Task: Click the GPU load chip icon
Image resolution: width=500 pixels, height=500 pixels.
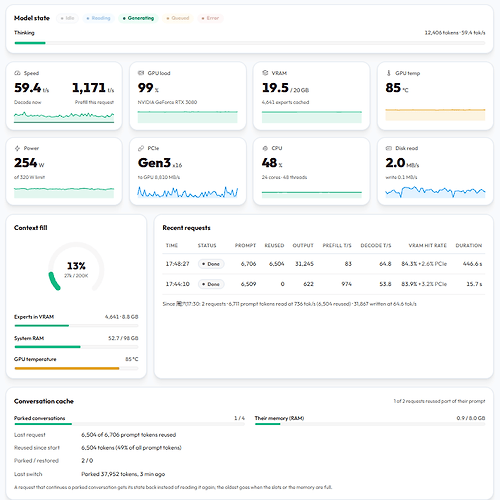Action: pyautogui.click(x=141, y=73)
